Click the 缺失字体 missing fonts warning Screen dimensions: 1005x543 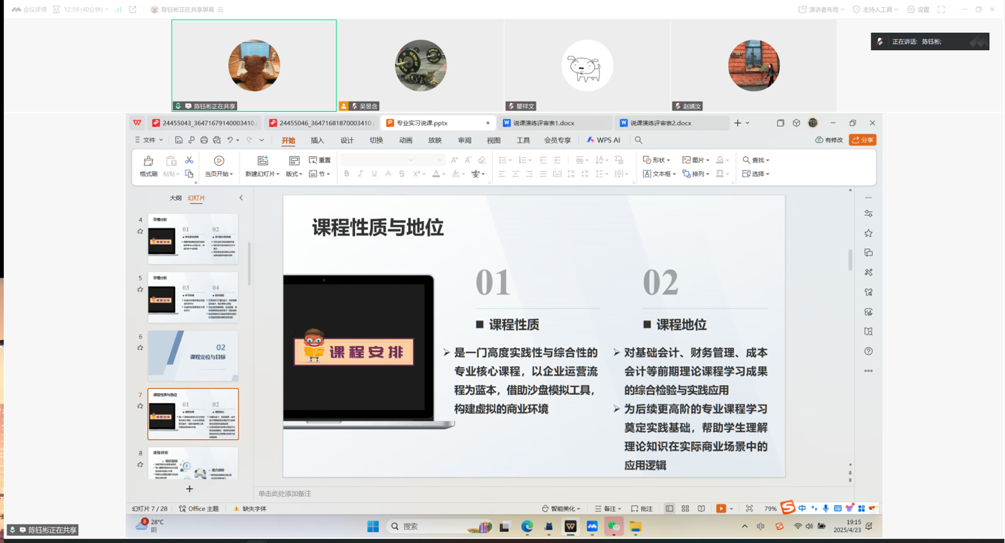[x=252, y=509]
